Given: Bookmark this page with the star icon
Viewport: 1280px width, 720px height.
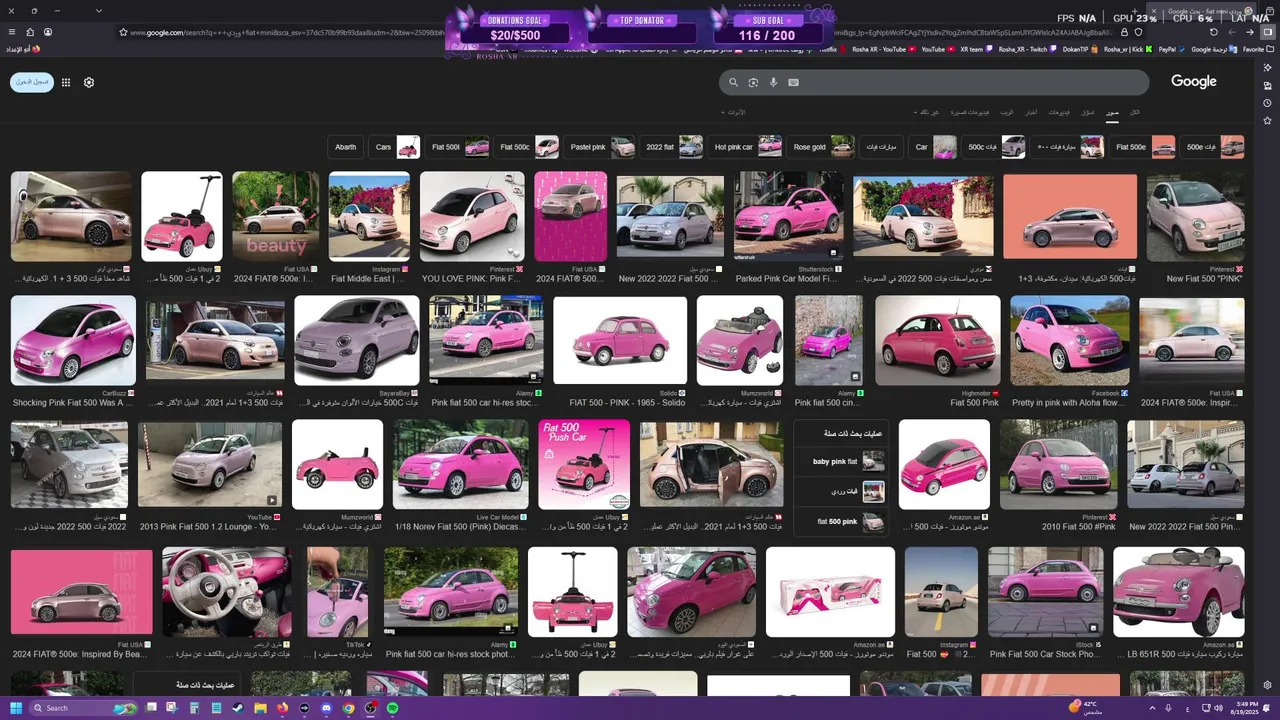Looking at the screenshot, I should 123,32.
